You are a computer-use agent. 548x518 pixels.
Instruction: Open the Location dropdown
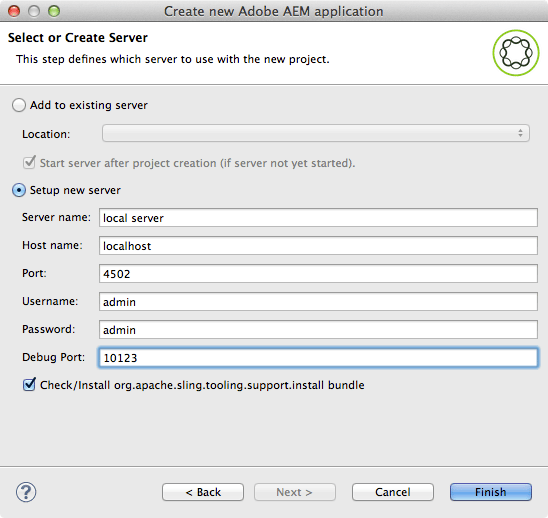tap(316, 133)
